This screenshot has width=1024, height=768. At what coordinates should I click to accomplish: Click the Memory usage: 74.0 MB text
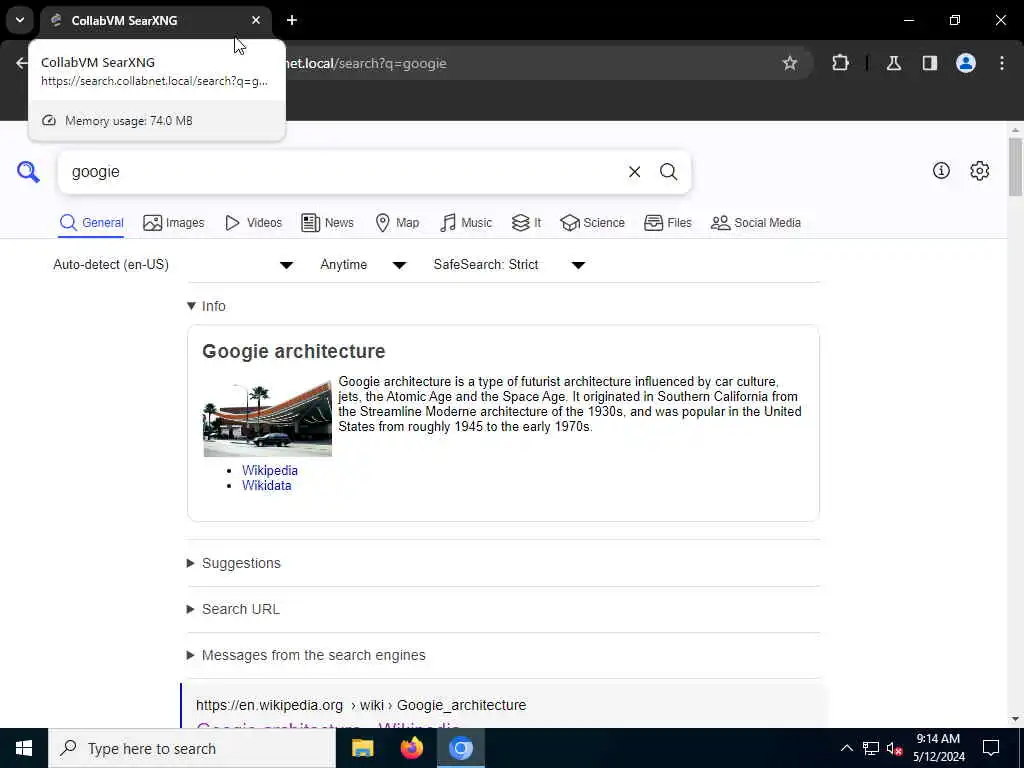tap(129, 121)
